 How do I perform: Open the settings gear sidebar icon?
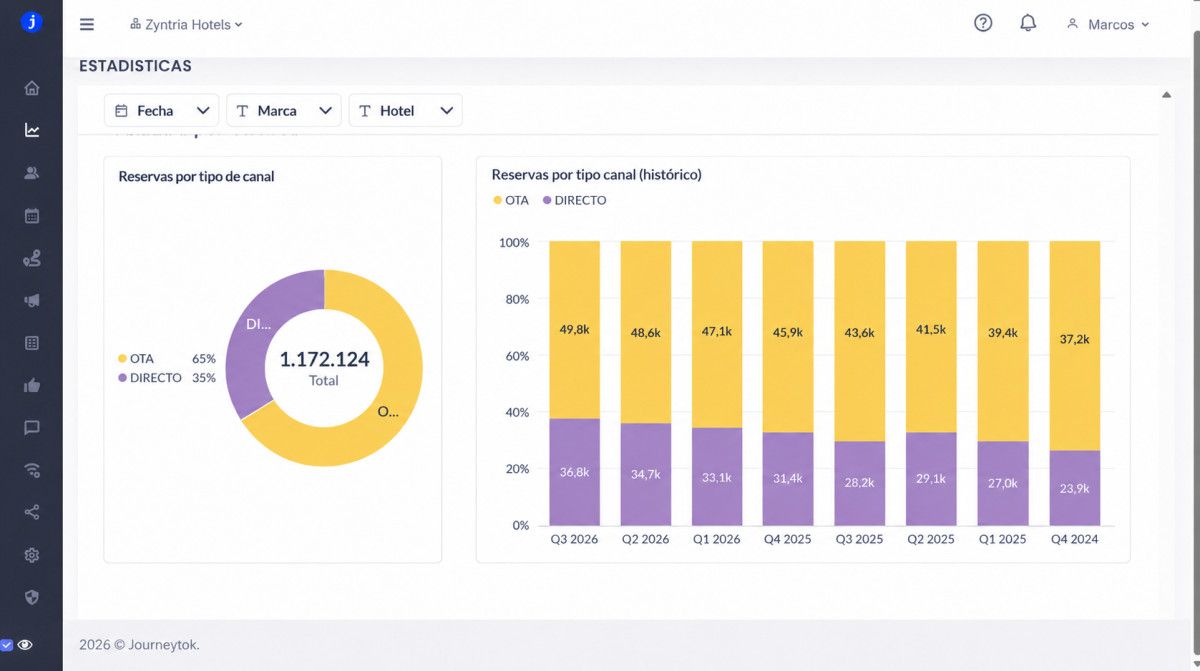tap(32, 555)
